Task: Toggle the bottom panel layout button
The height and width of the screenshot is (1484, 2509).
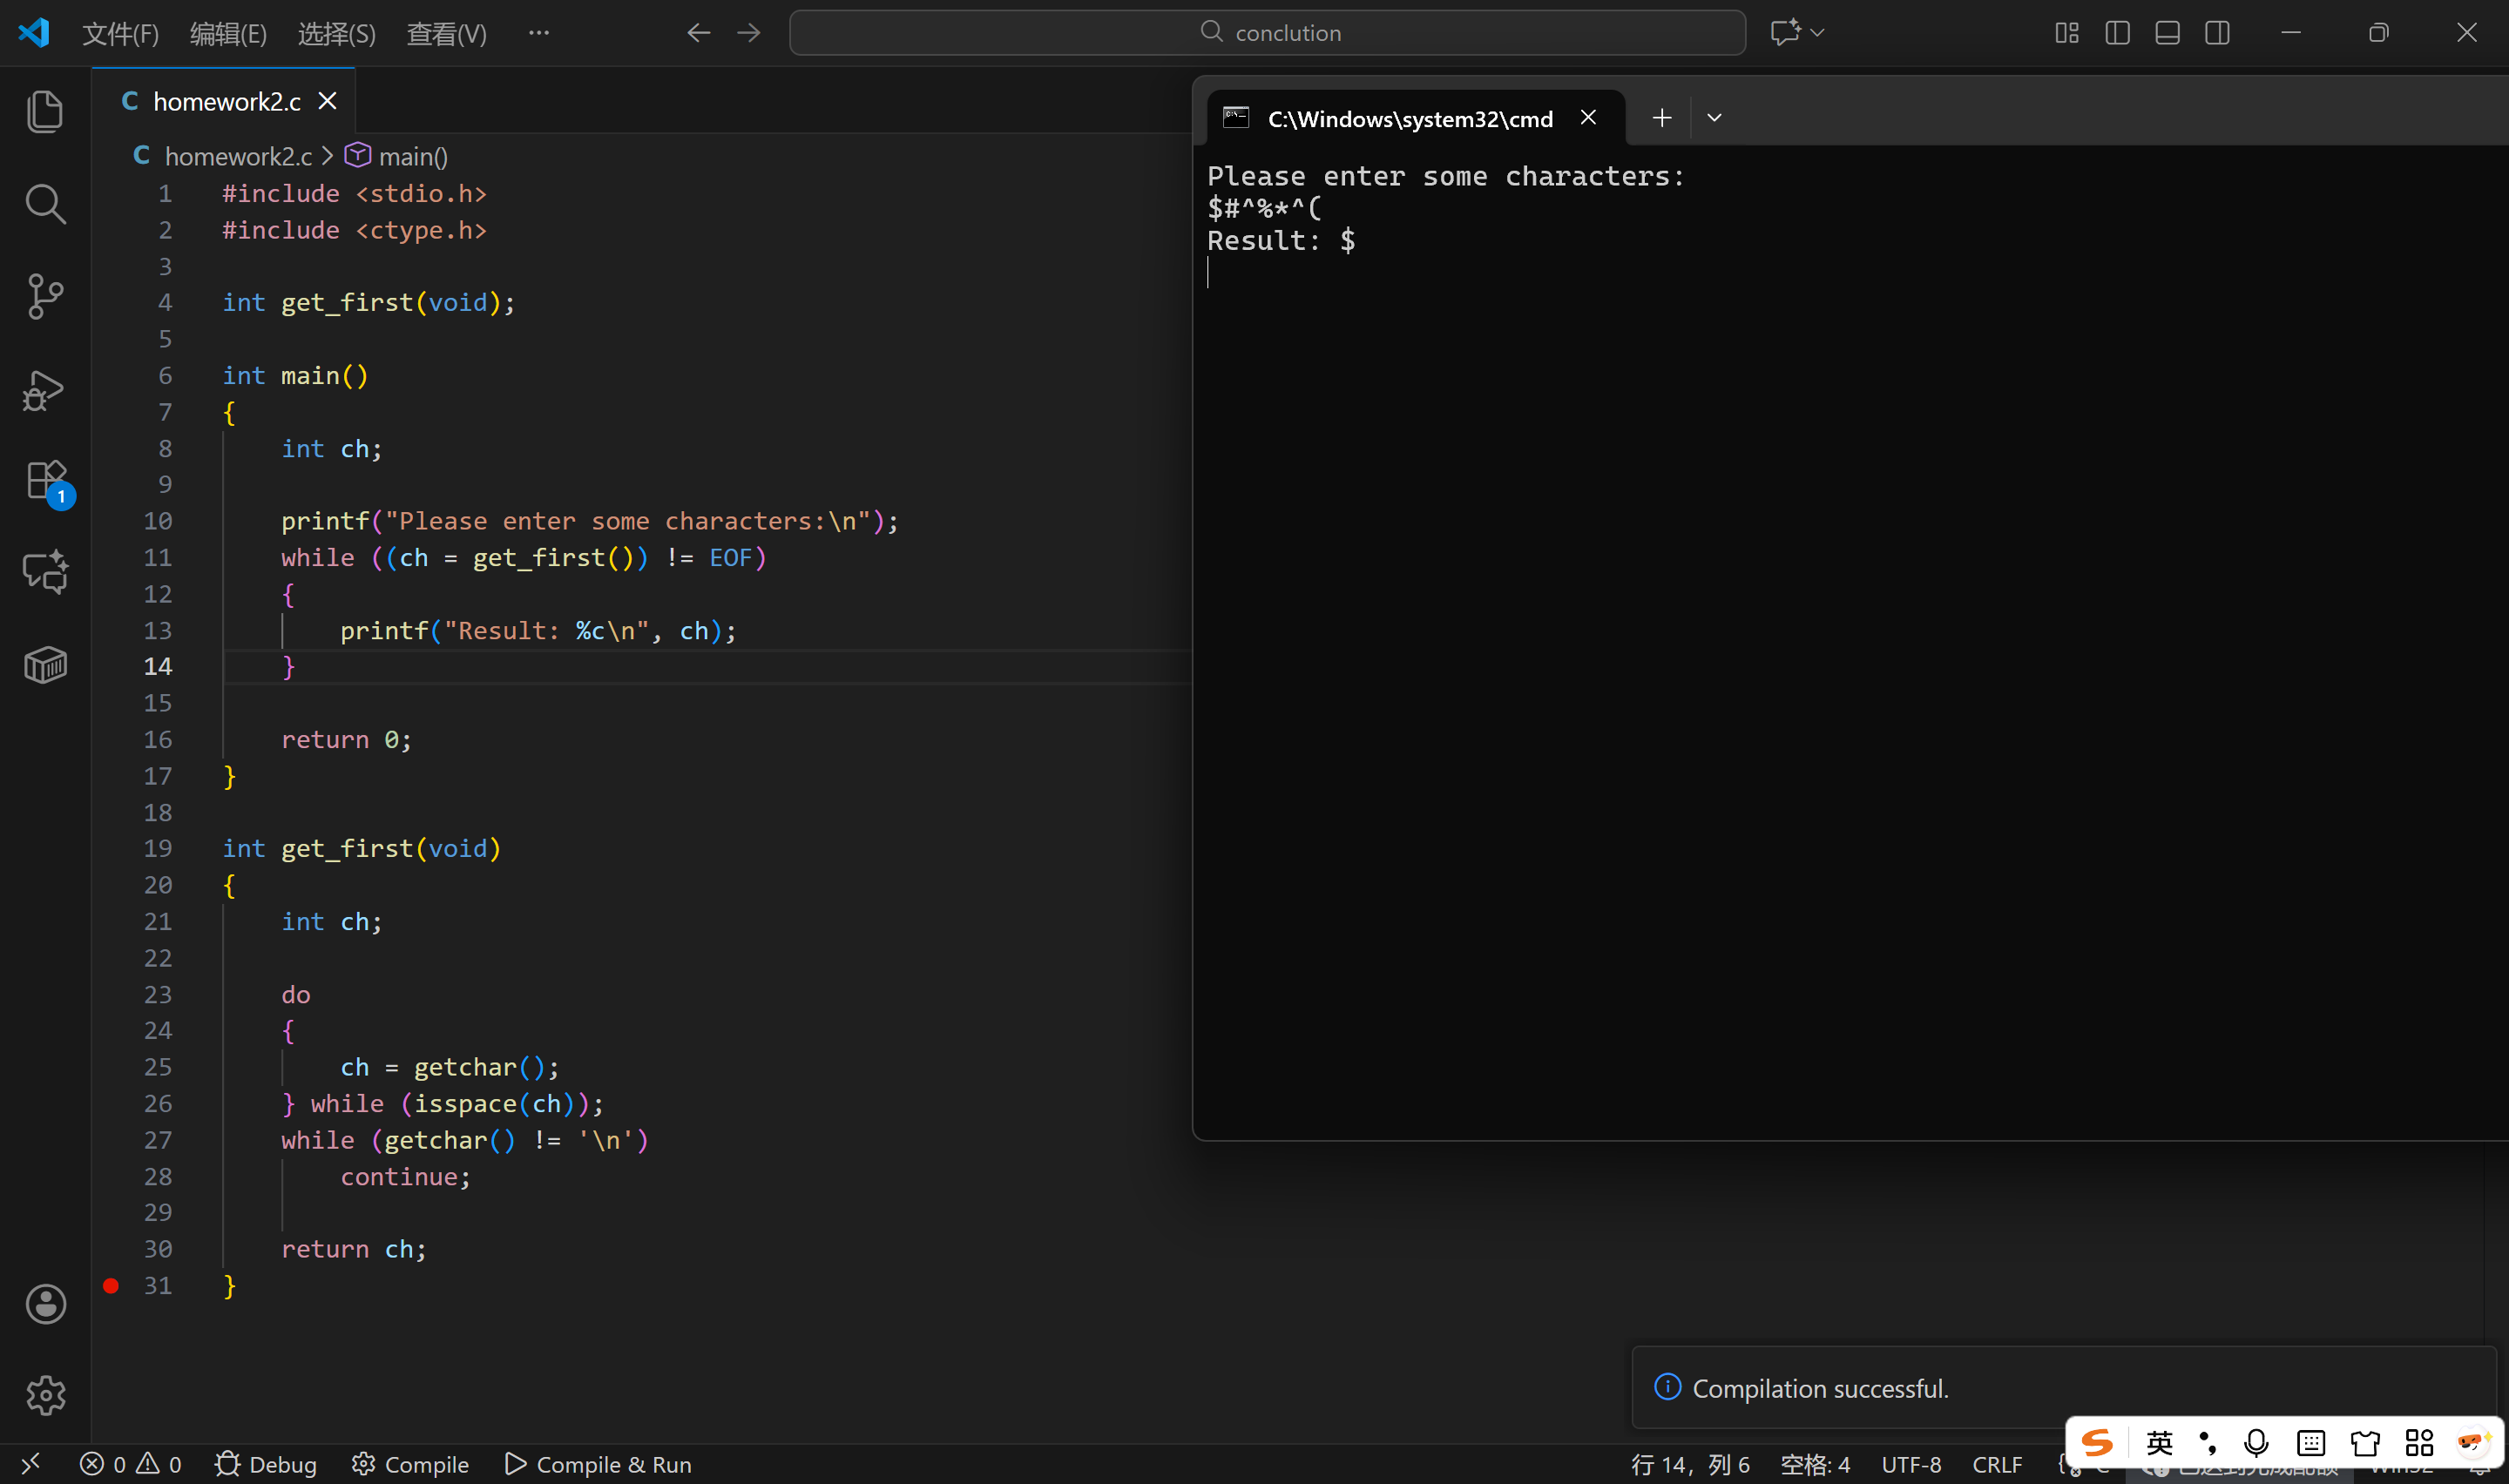Action: (x=2167, y=33)
